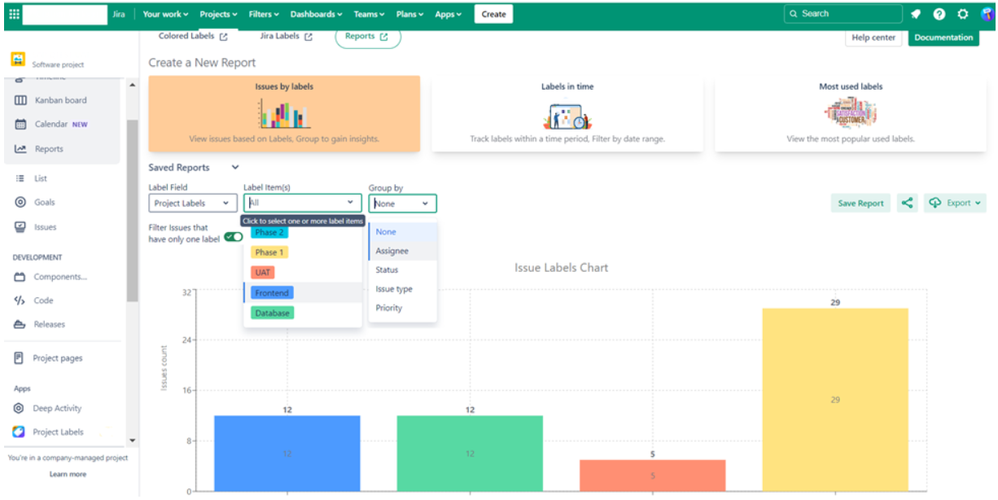The image size is (998, 500).
Task: Click the Labels in time illustration
Action: coord(567,115)
